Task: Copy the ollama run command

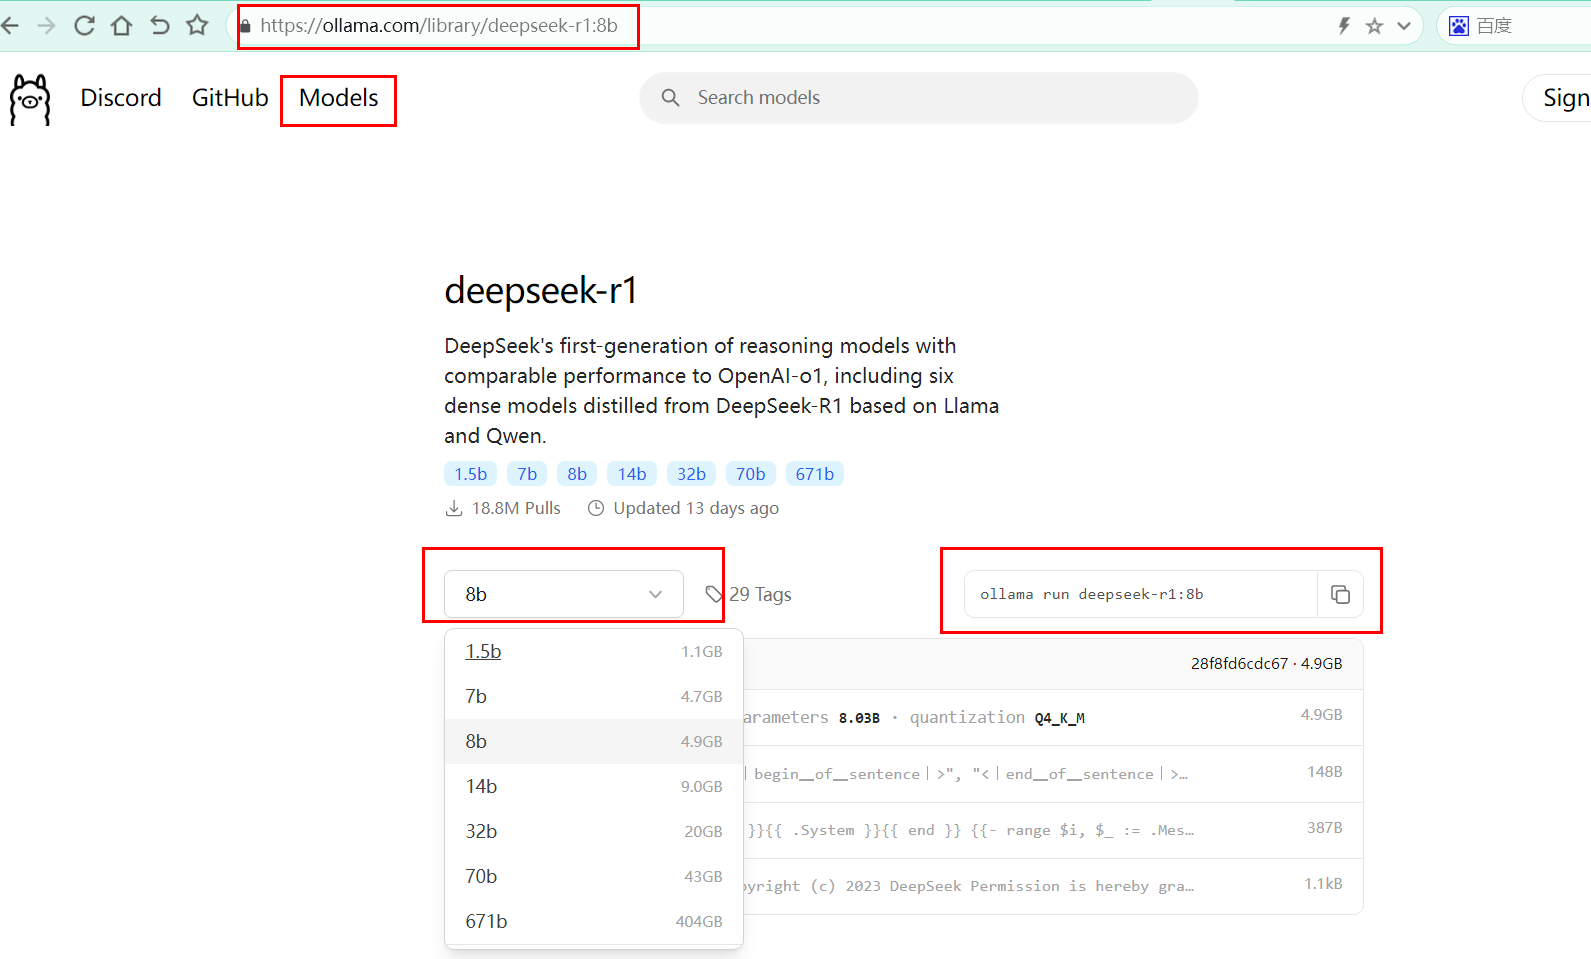Action: (x=1340, y=595)
